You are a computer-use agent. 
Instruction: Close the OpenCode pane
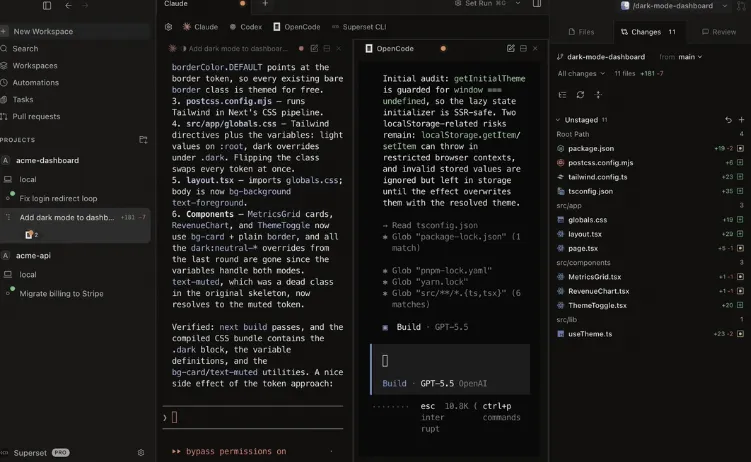(x=535, y=48)
